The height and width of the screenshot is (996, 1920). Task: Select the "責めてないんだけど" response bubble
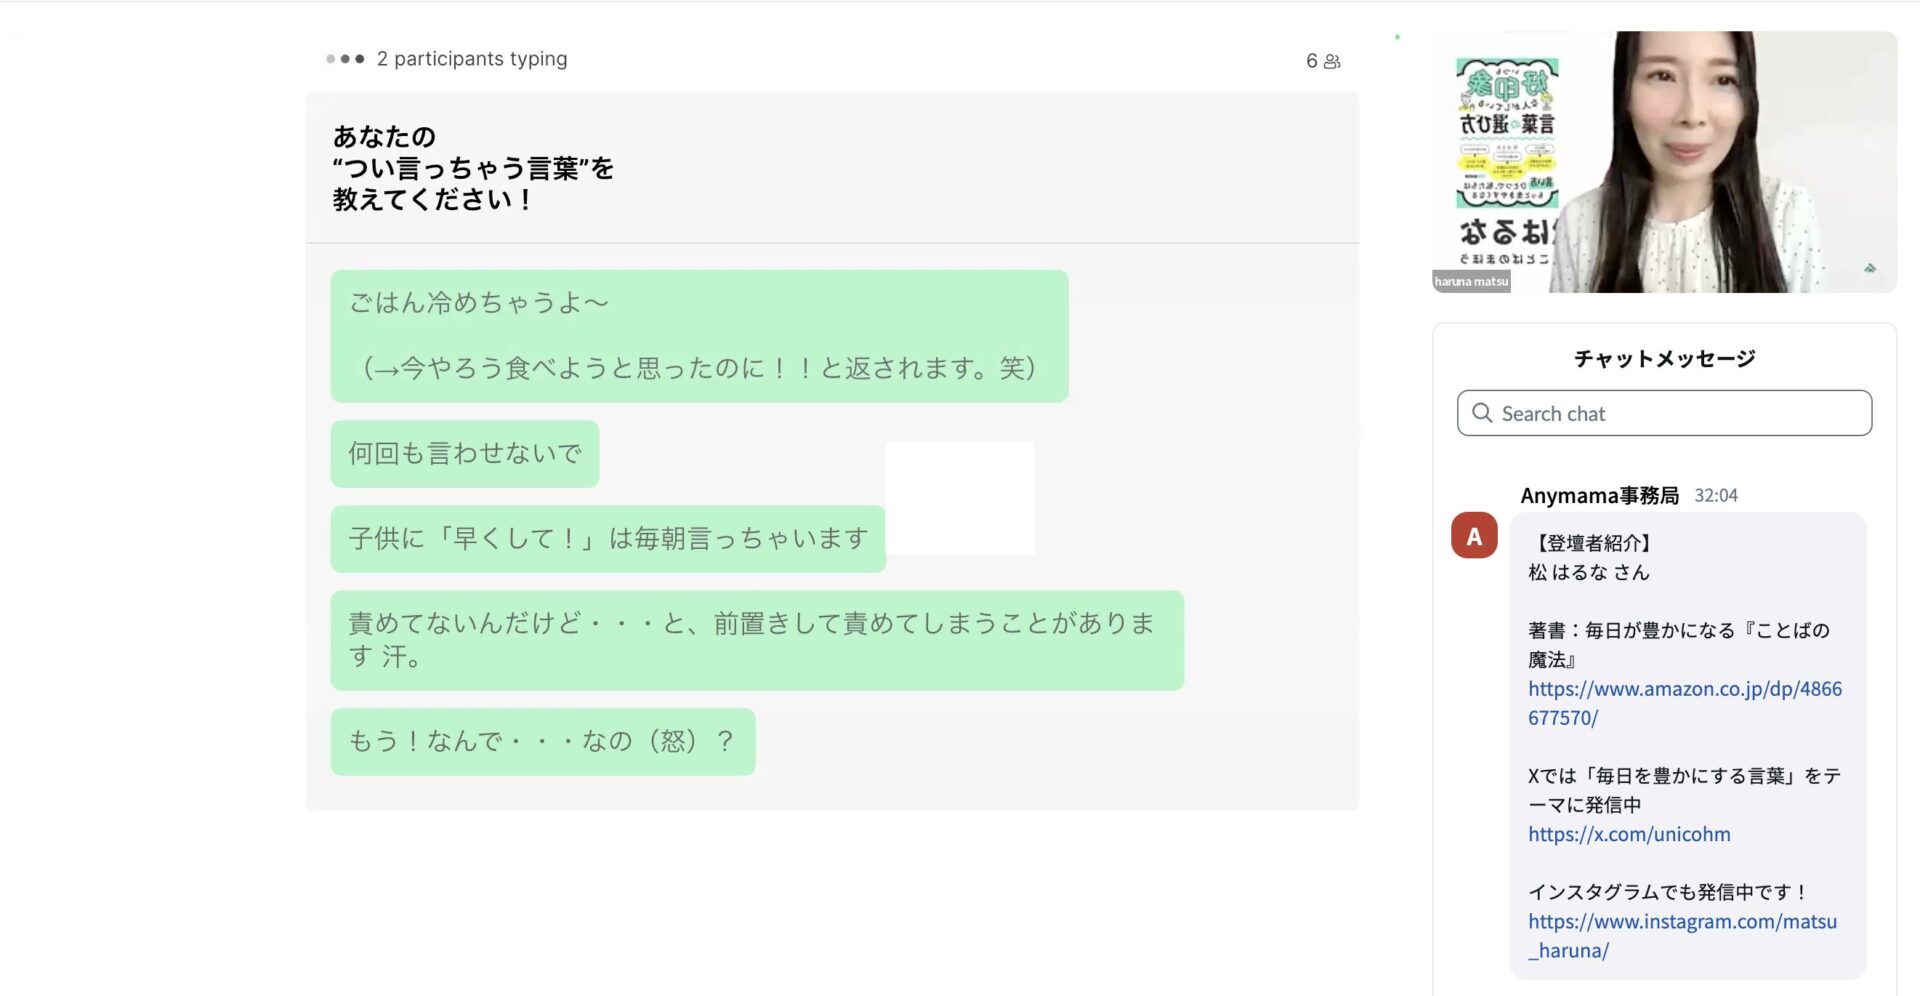point(756,640)
